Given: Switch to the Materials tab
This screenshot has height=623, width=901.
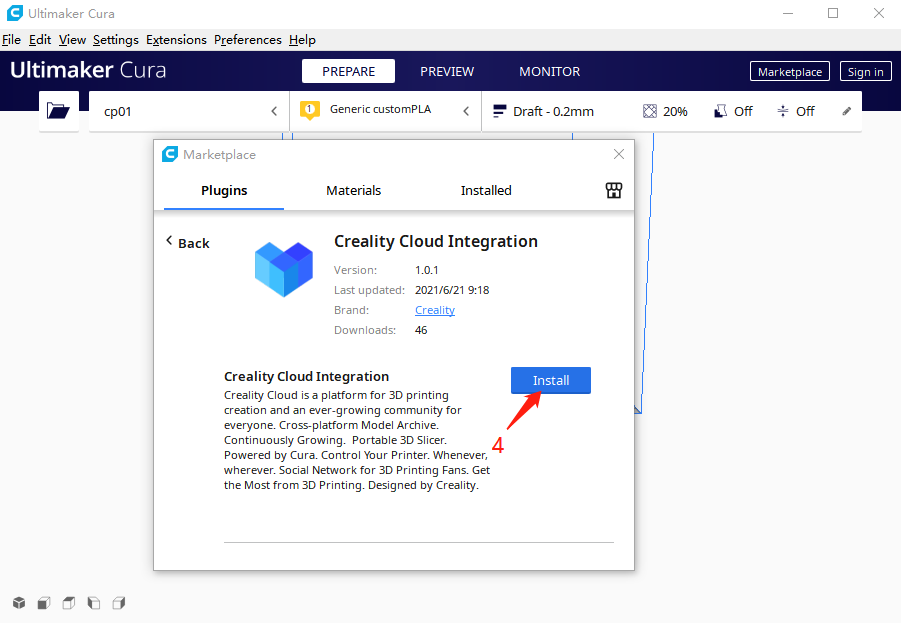Looking at the screenshot, I should [353, 190].
